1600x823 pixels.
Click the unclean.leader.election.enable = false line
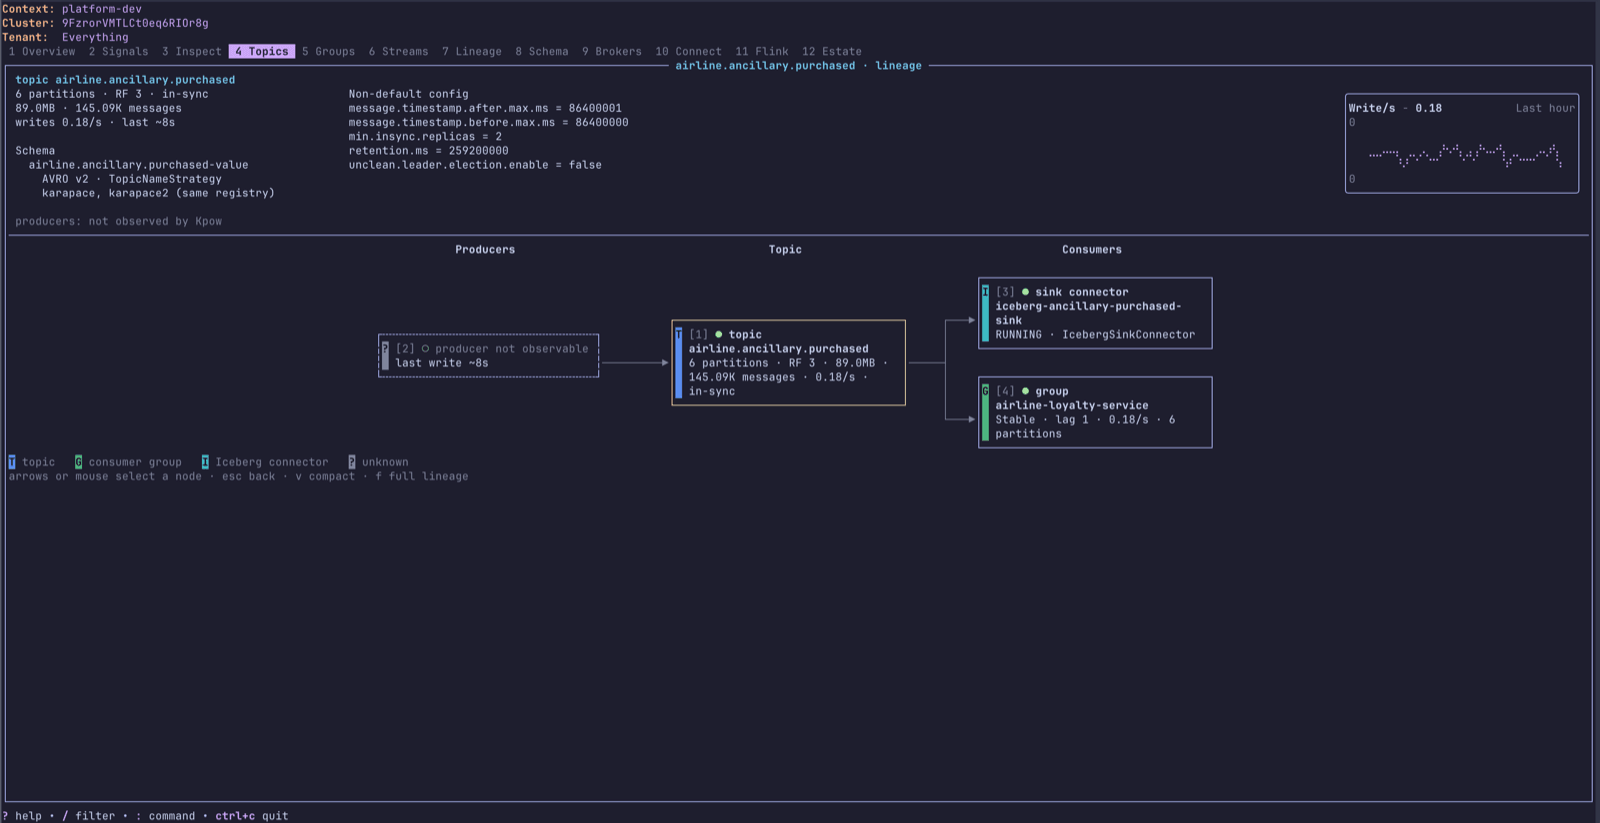tap(475, 165)
